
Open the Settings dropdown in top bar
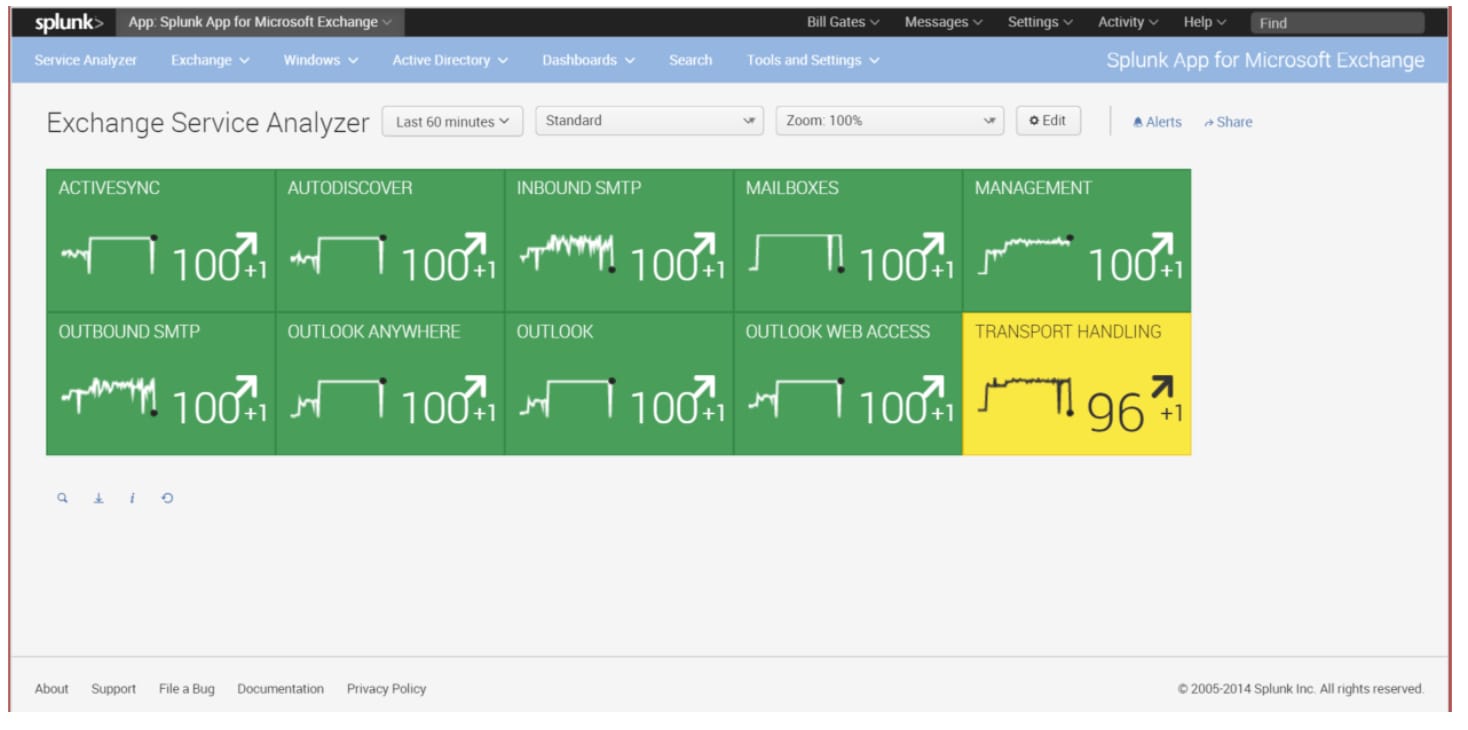tap(1040, 22)
